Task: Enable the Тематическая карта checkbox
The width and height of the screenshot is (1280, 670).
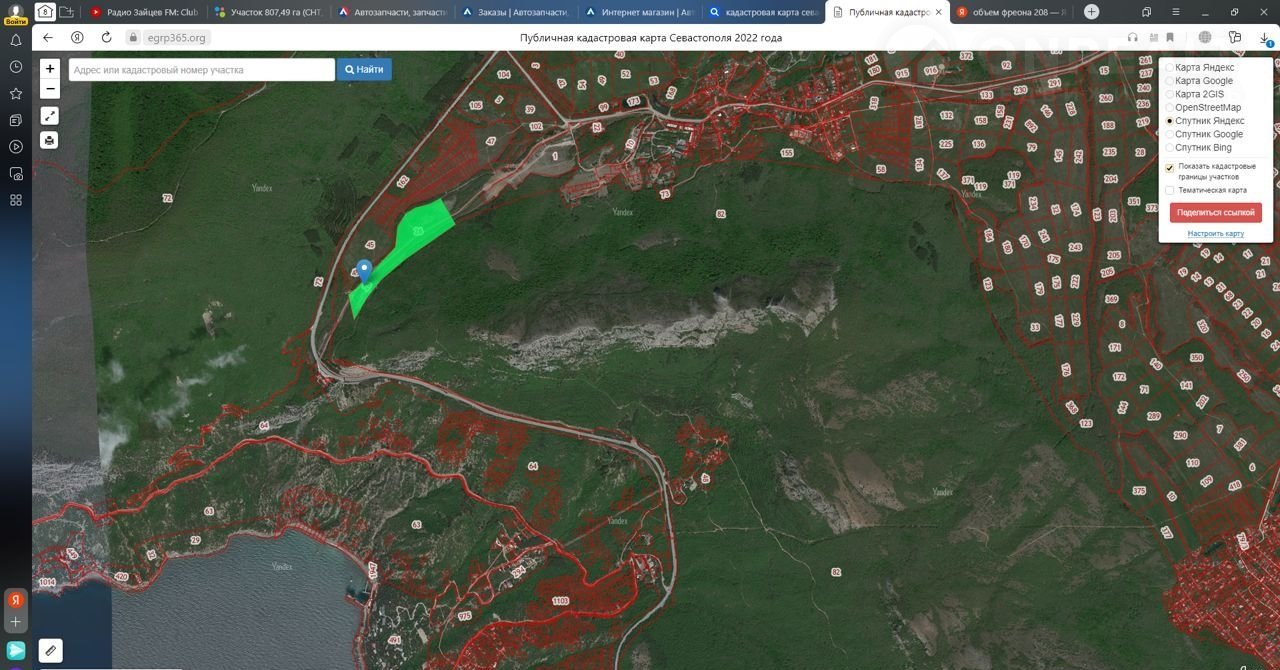Action: [x=1170, y=190]
